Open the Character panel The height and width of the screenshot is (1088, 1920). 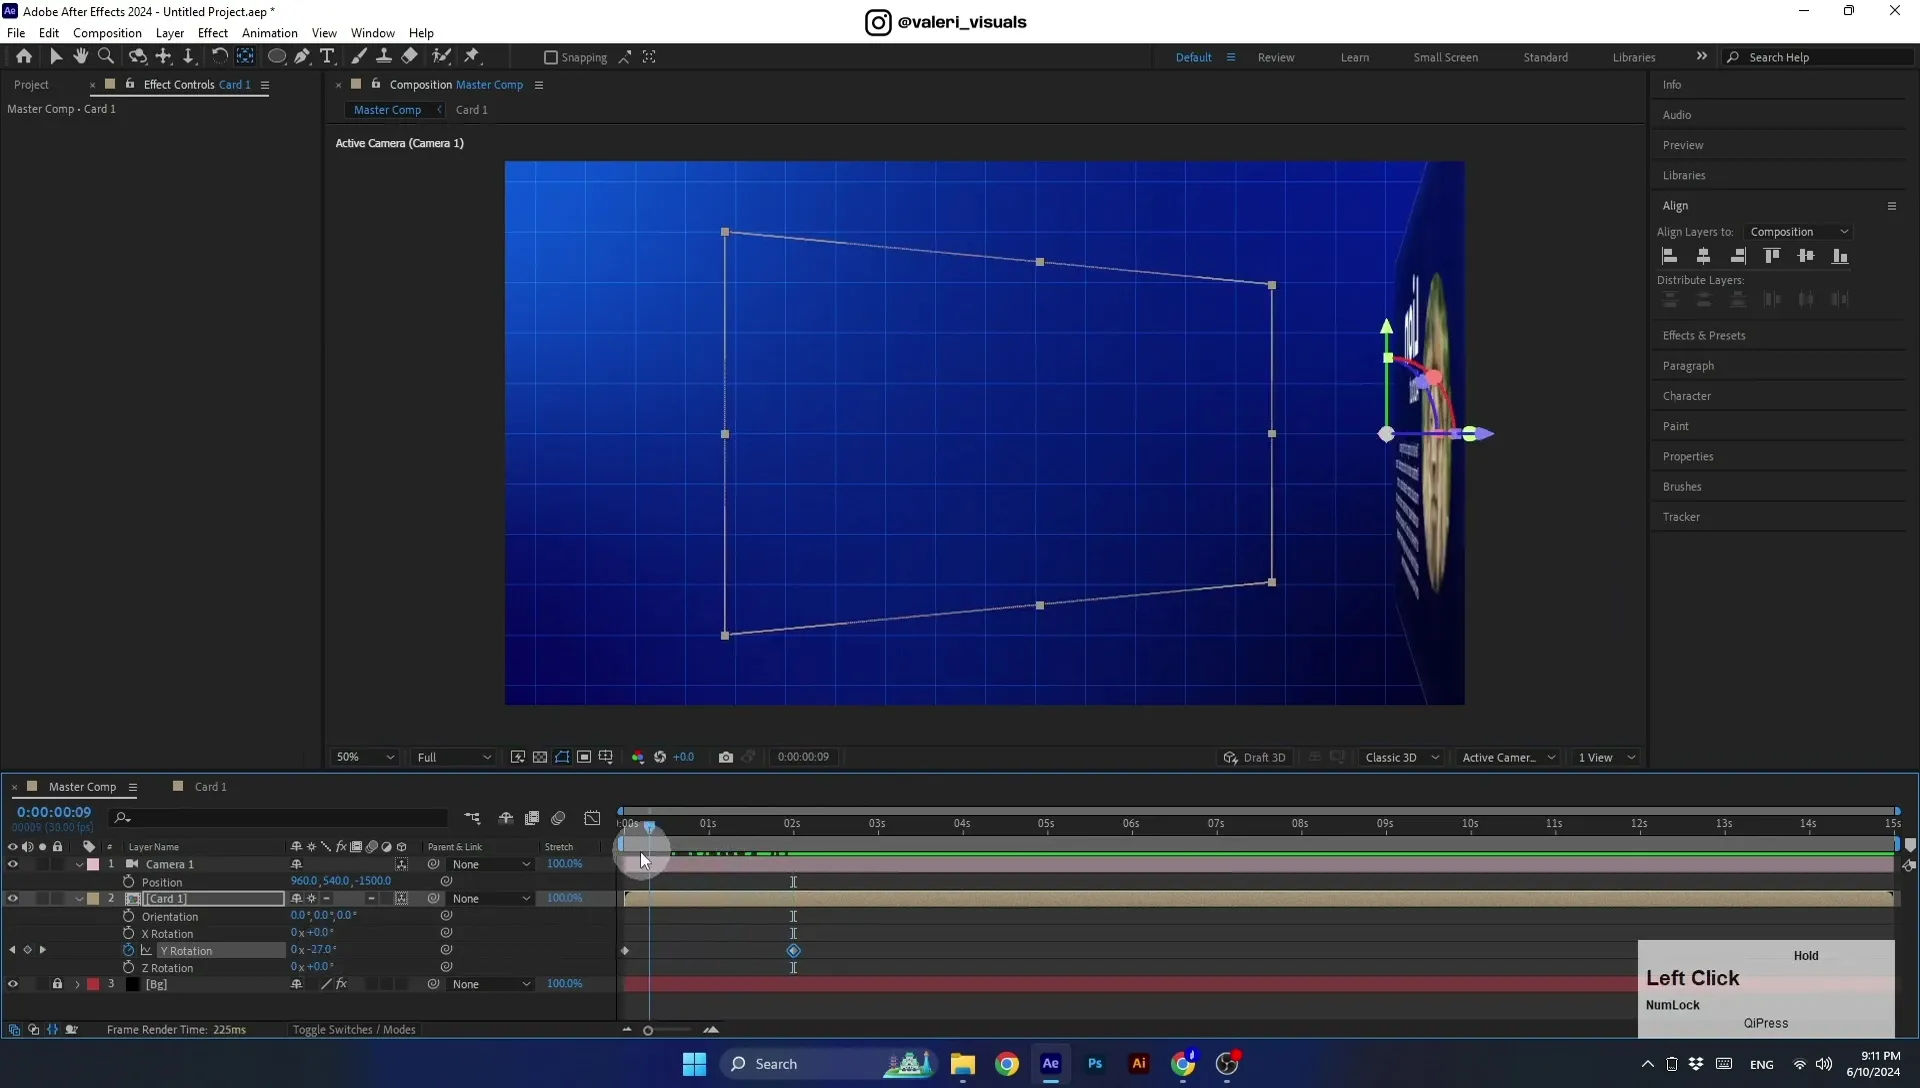(1687, 396)
